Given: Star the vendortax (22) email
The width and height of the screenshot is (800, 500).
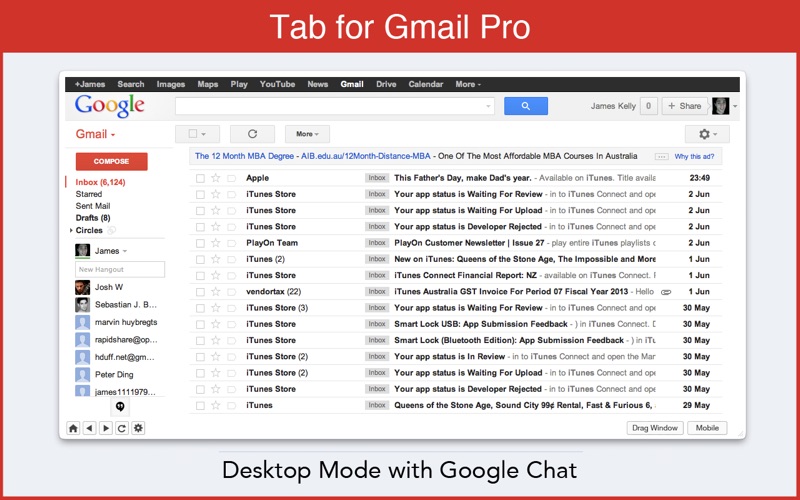Looking at the screenshot, I should click(x=215, y=292).
